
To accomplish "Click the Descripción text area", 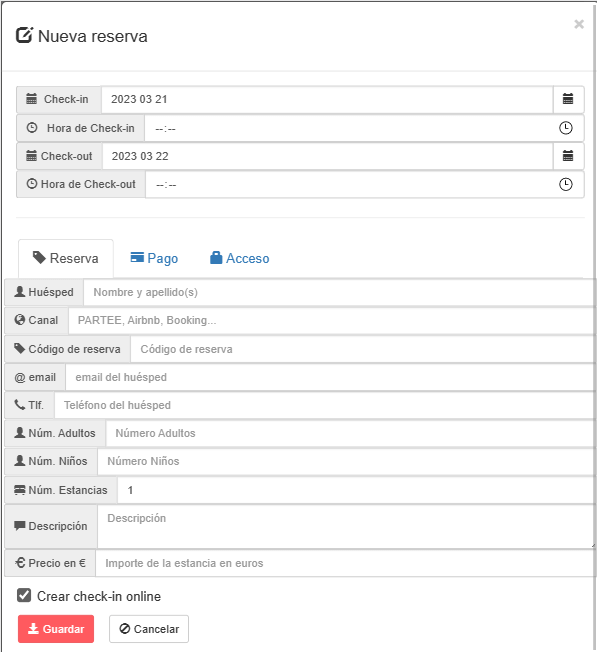I will coord(346,526).
